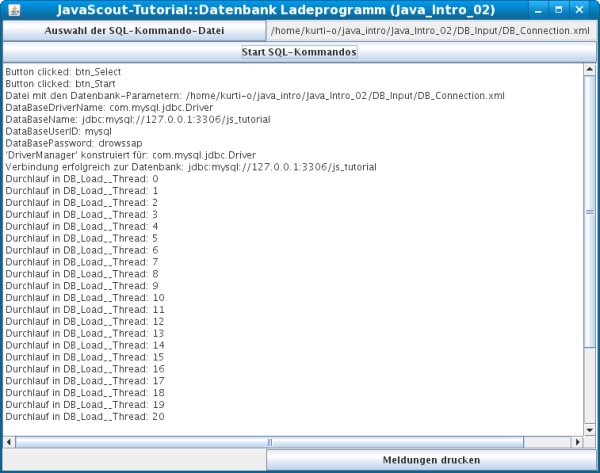The height and width of the screenshot is (473, 600).
Task: Click the 'Meldungen drucken' button
Action: pos(431,460)
